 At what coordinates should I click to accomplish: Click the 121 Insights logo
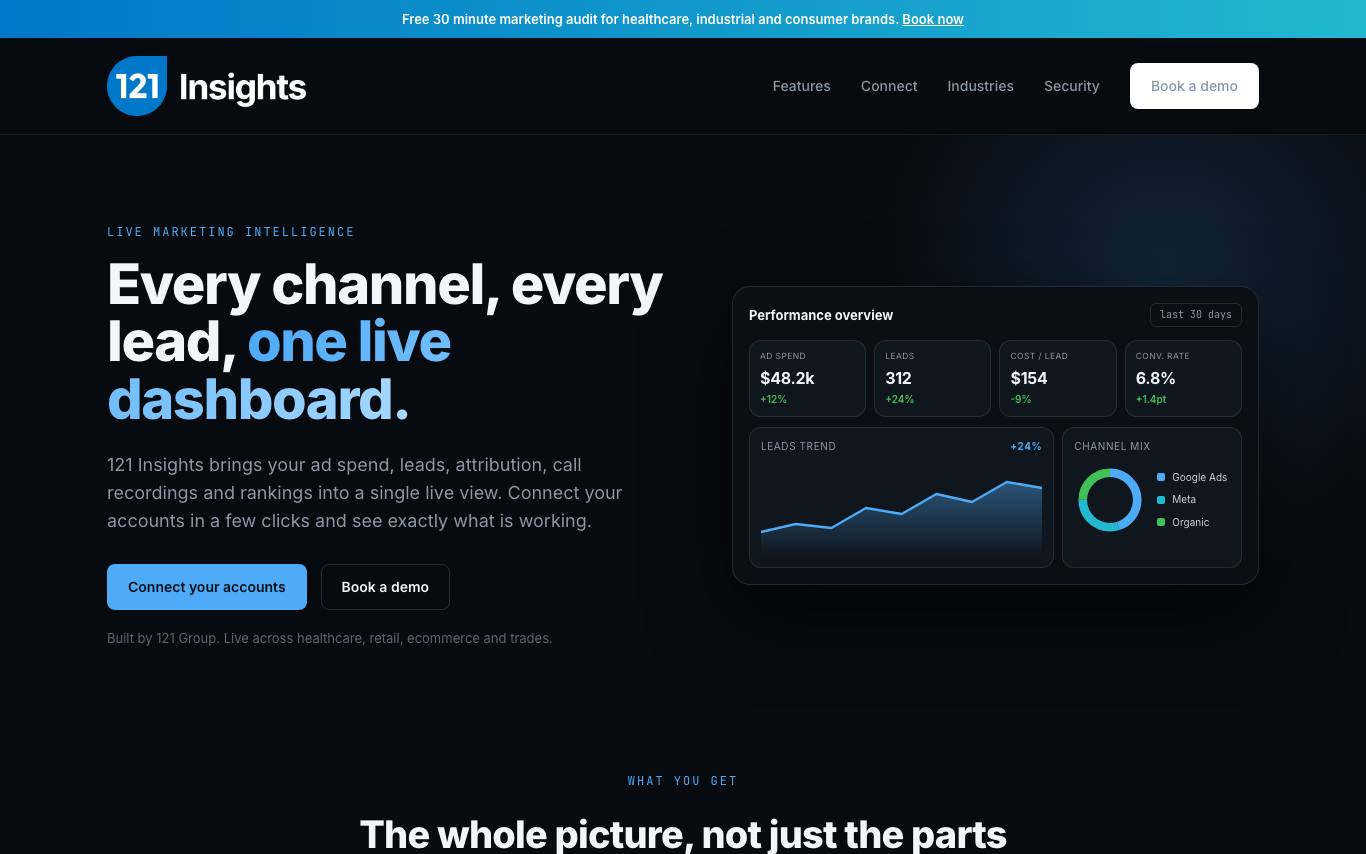tap(206, 86)
